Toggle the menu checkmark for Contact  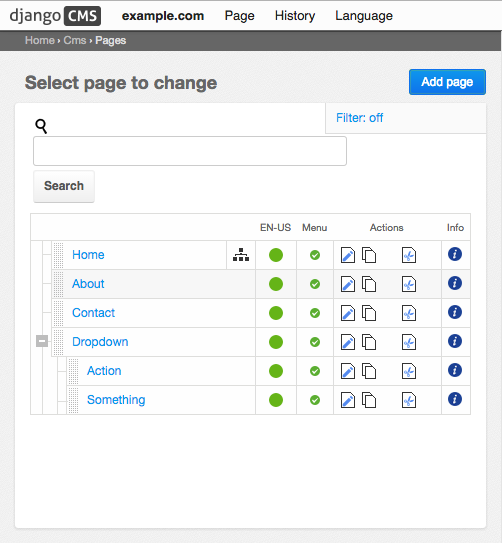point(315,313)
